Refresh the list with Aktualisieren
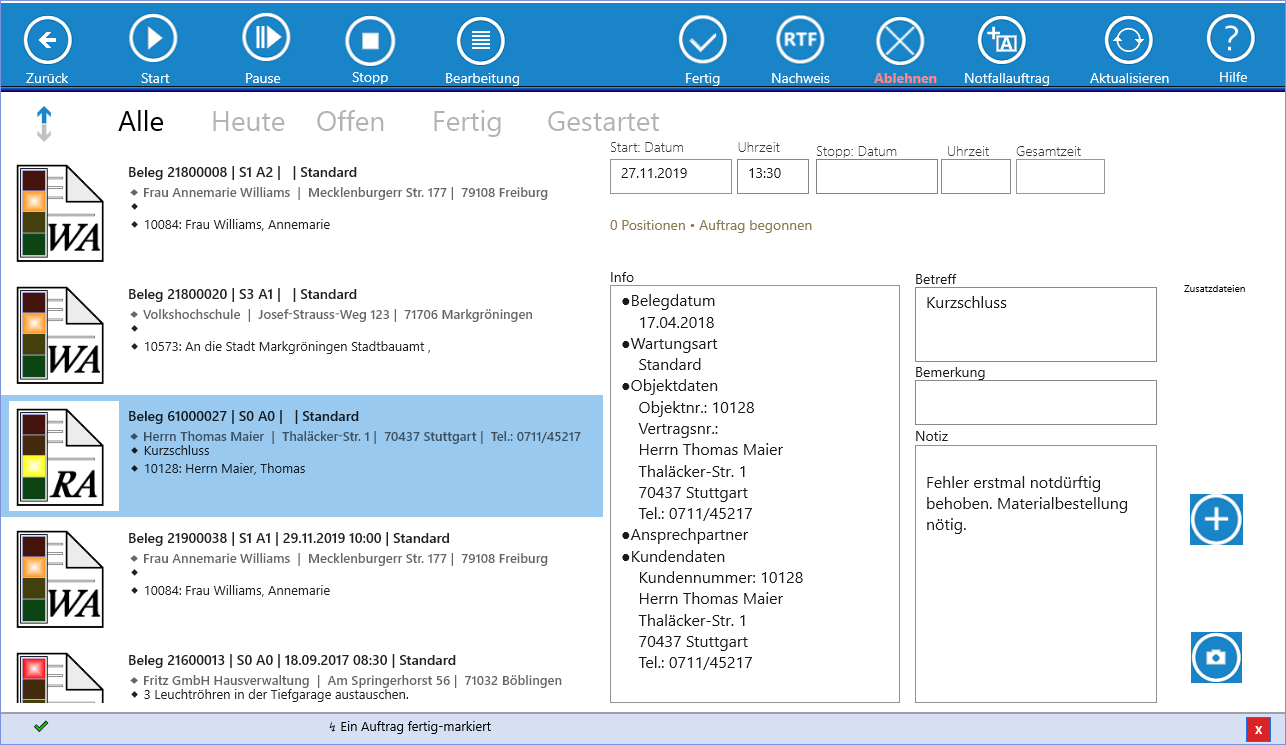 pyautogui.click(x=1128, y=41)
